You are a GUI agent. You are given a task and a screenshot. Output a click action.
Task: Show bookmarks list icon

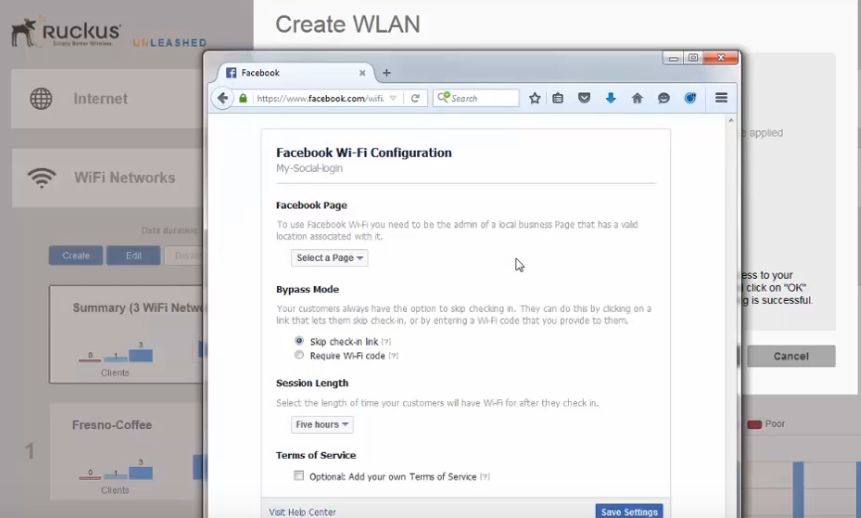point(559,98)
